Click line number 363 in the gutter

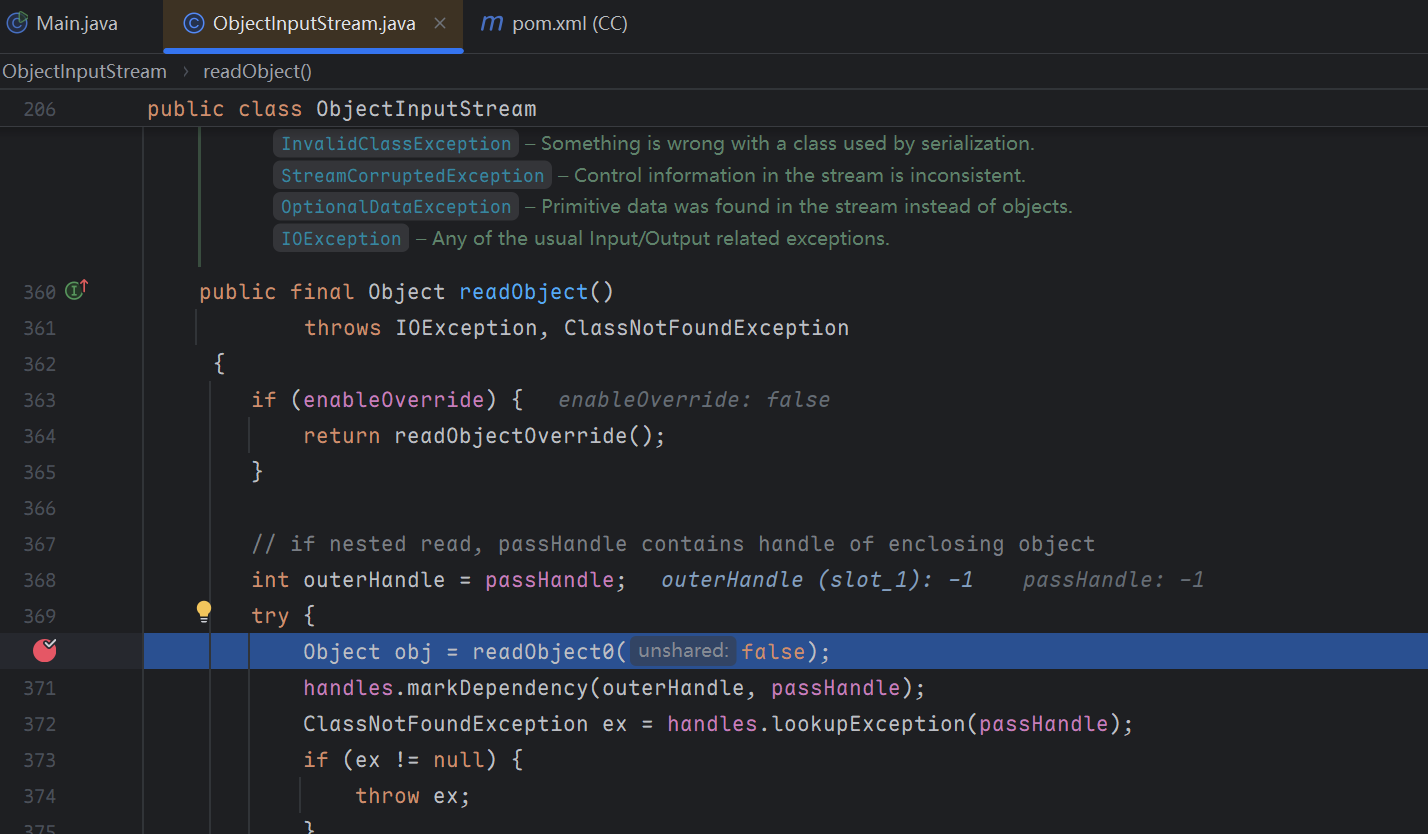tap(40, 400)
